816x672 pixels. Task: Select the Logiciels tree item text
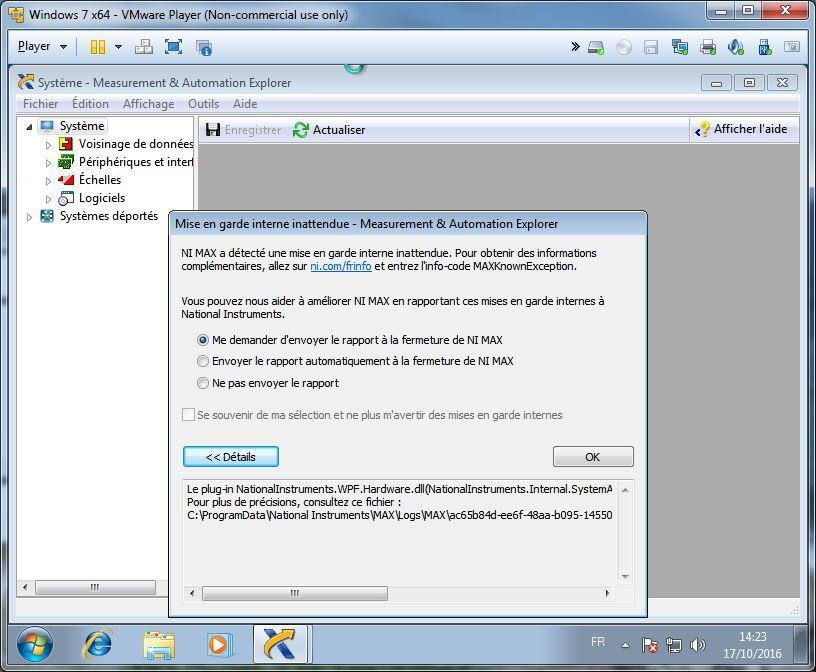pos(102,198)
